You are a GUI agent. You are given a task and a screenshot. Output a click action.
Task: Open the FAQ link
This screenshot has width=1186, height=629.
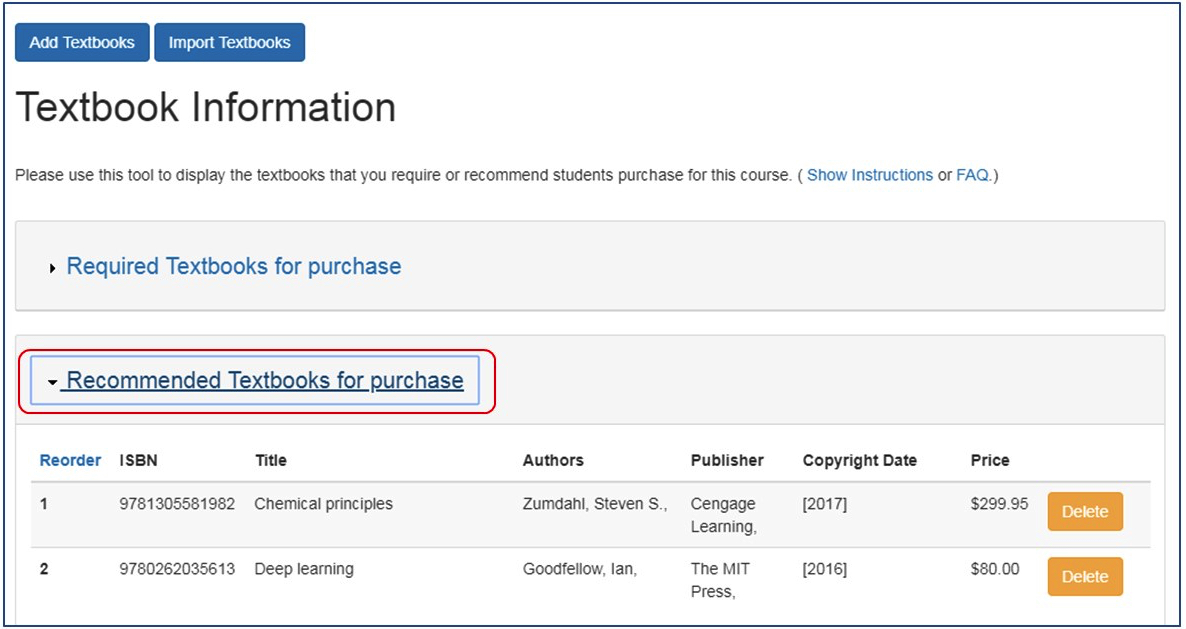tap(972, 175)
